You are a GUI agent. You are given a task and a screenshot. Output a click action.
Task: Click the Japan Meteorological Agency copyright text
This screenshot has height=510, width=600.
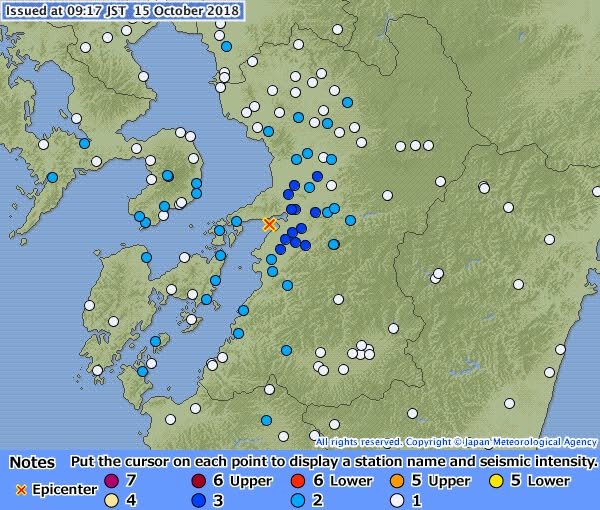(x=455, y=441)
